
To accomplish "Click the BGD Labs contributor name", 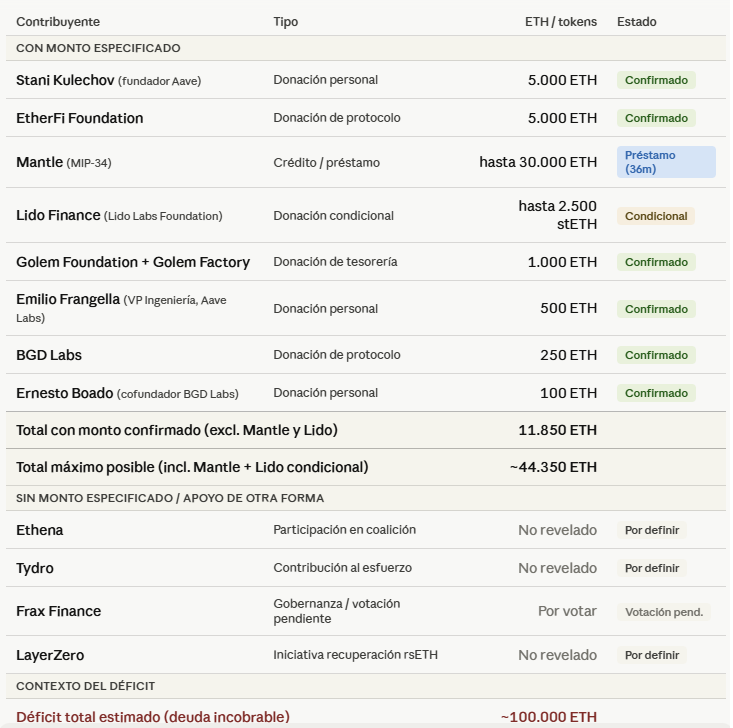I will point(49,355).
